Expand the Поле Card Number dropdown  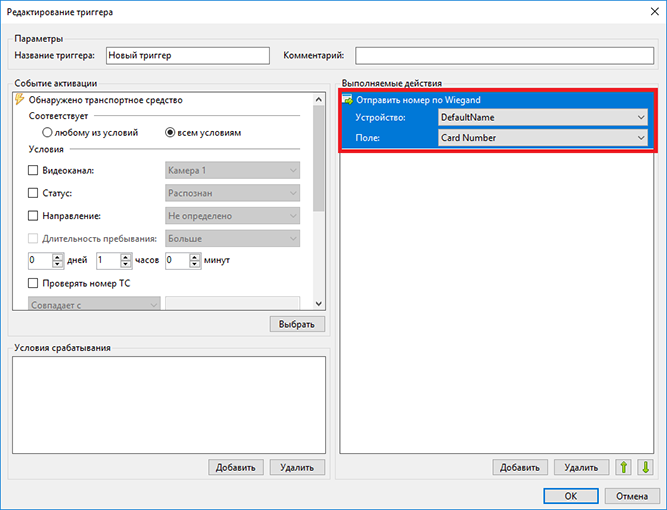pos(542,138)
